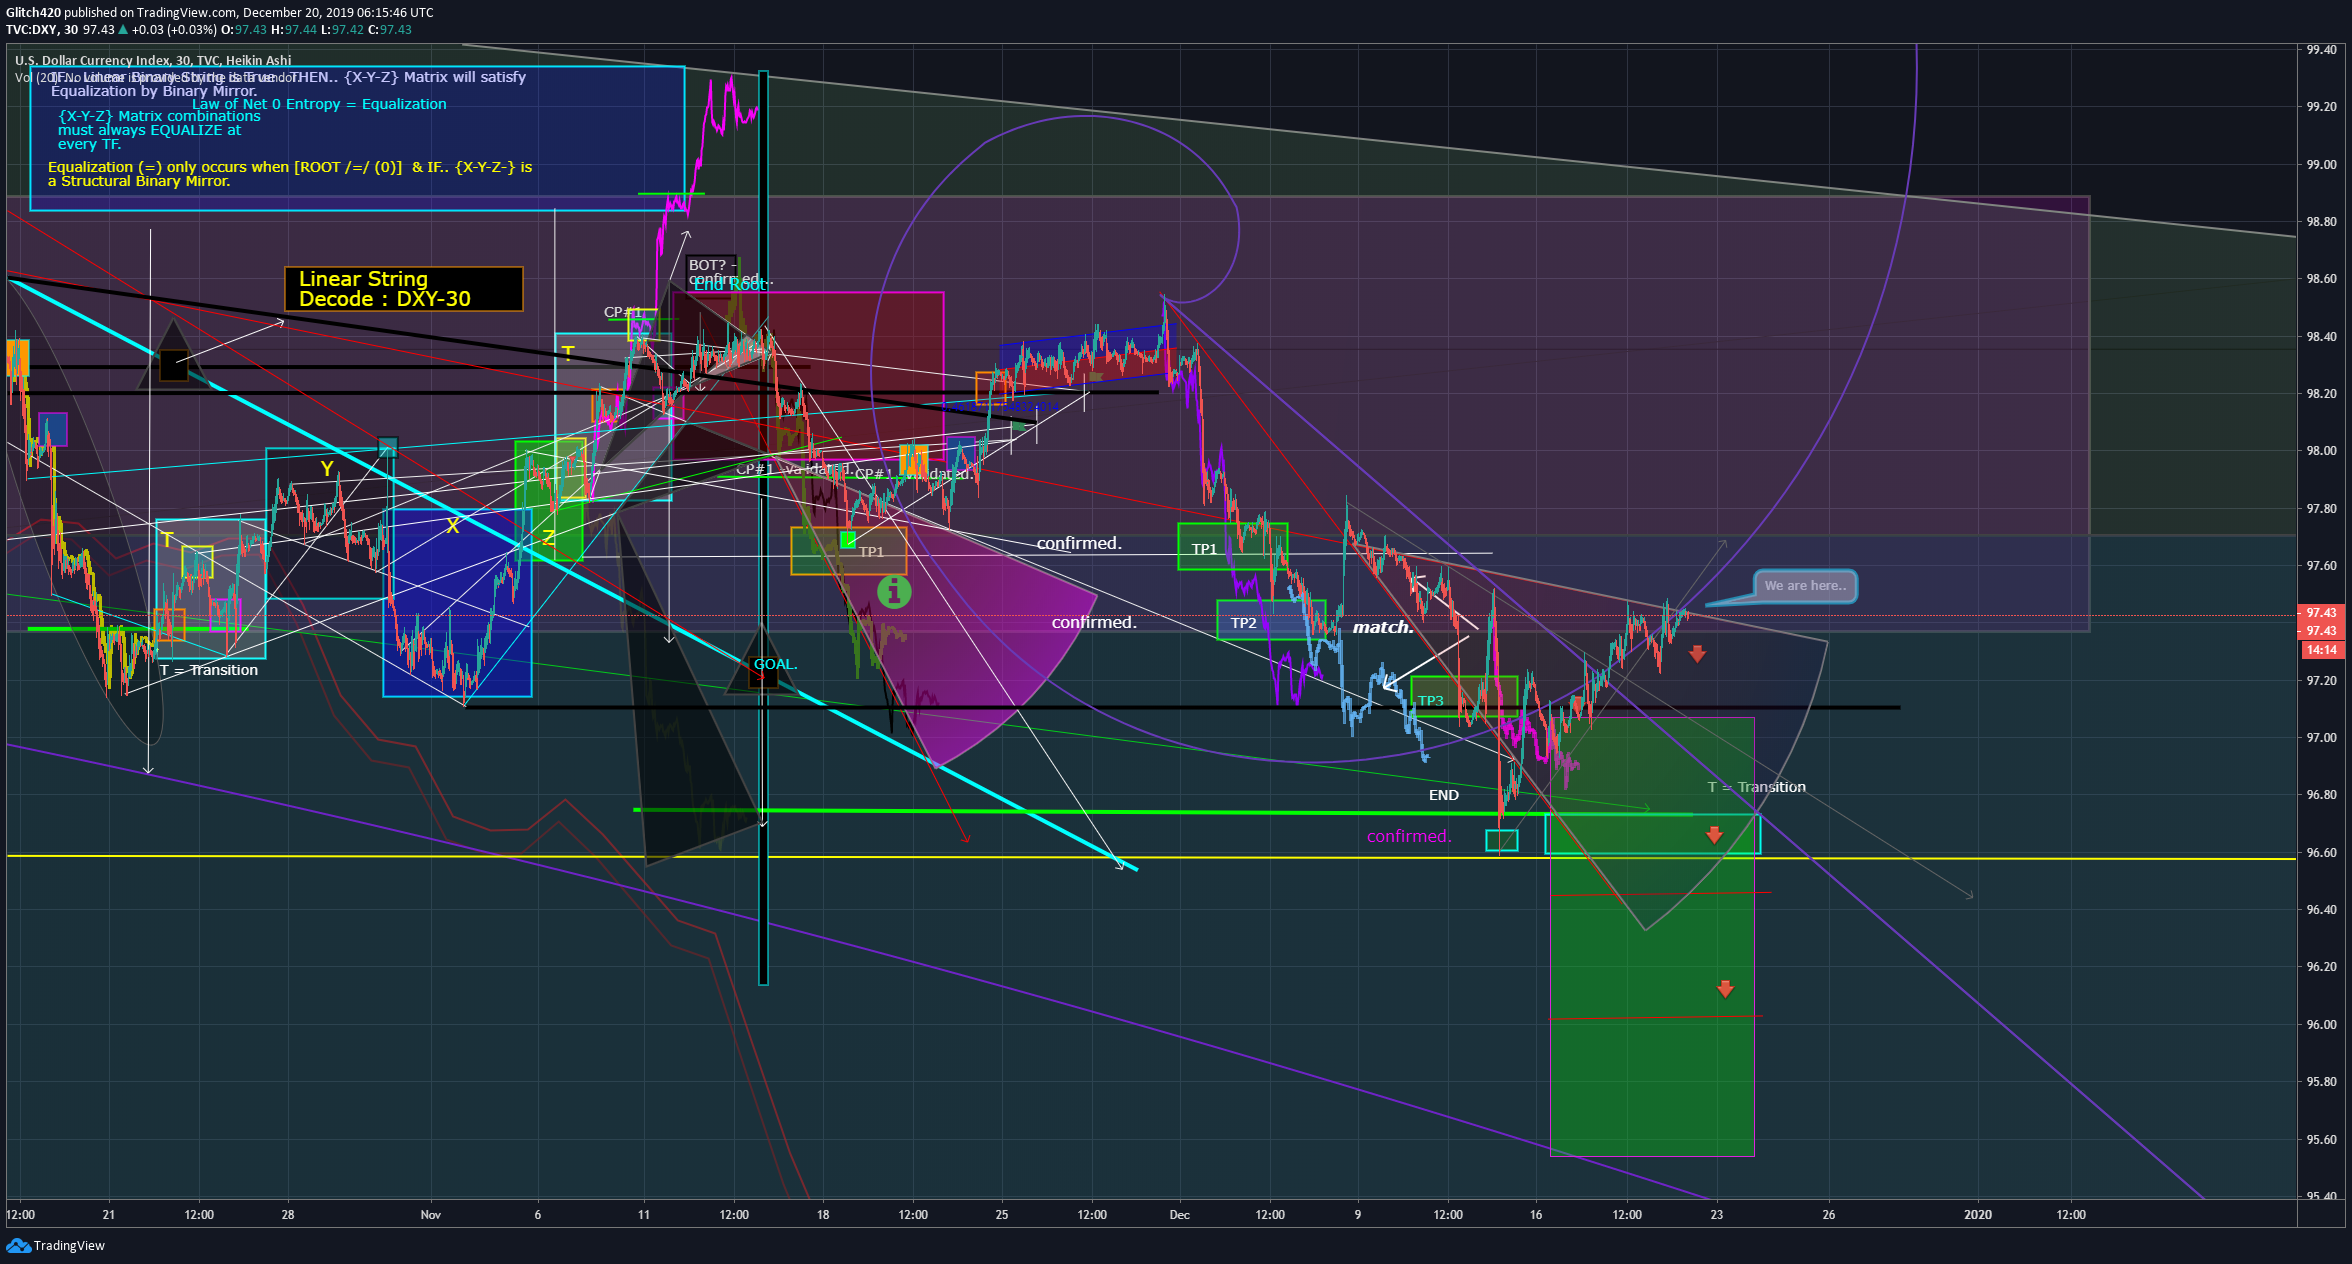The image size is (2352, 1264).
Task: Click the 'Dec' date on time axis
Action: pos(1179,1214)
